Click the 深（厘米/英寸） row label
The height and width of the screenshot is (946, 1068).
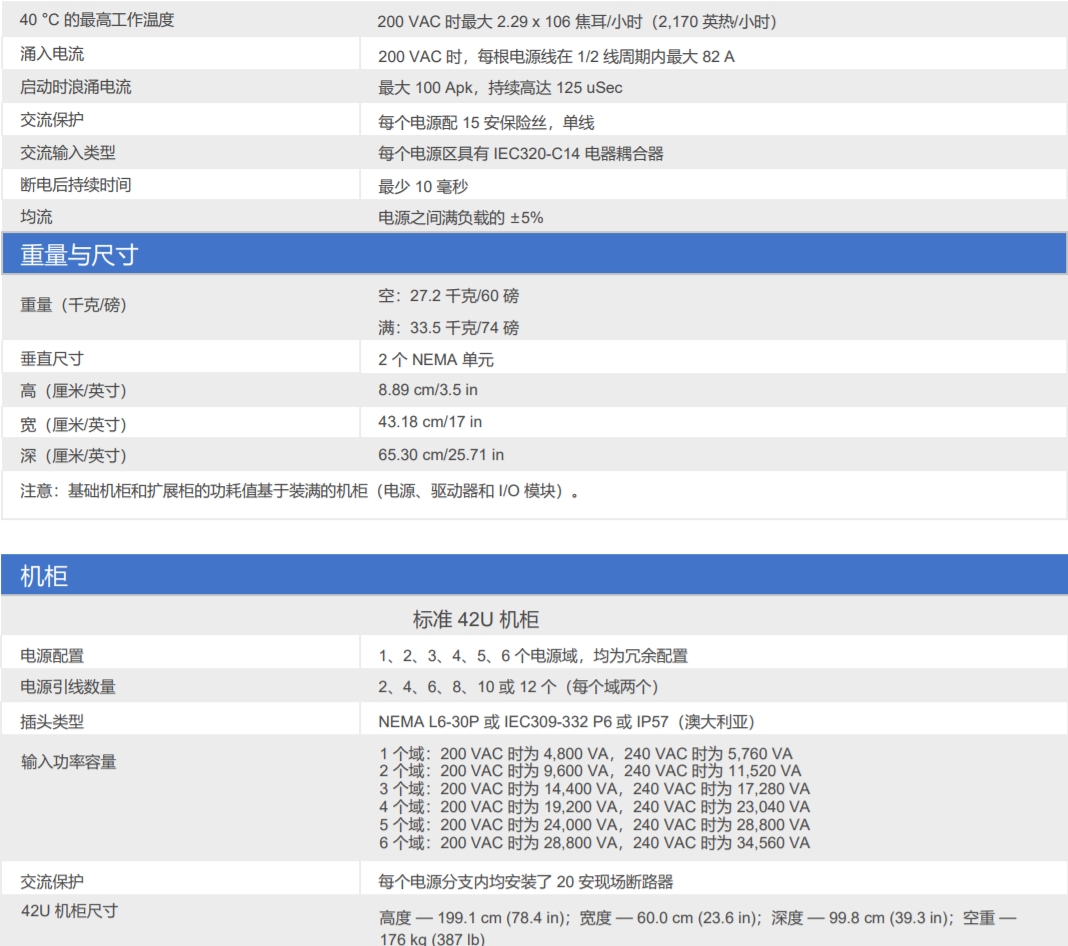click(x=74, y=456)
